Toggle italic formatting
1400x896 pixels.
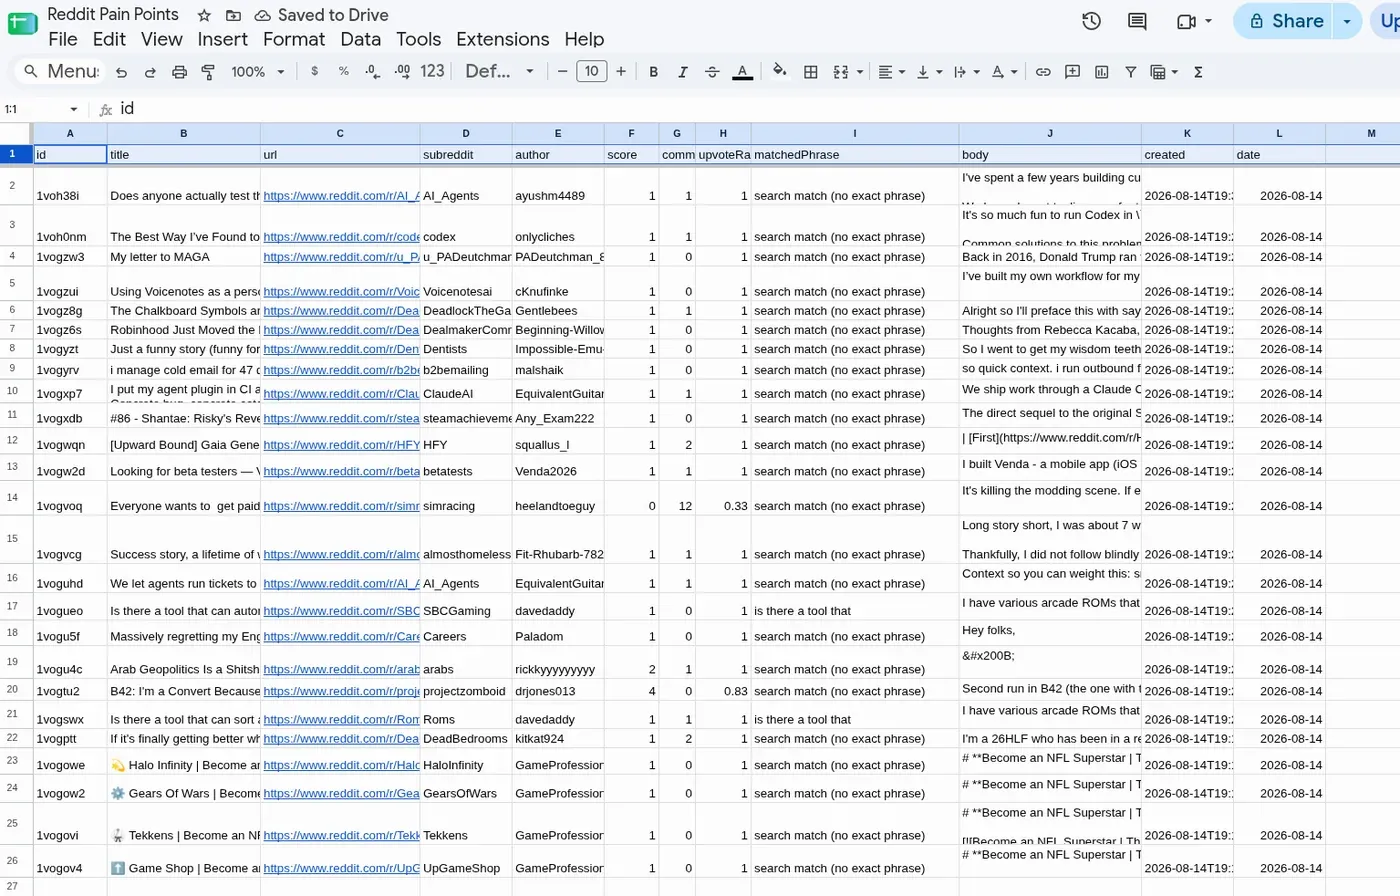[x=682, y=72]
